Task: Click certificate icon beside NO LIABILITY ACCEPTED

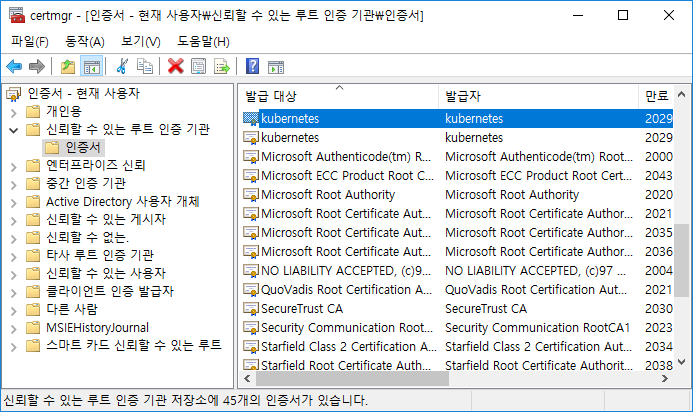Action: pos(251,271)
